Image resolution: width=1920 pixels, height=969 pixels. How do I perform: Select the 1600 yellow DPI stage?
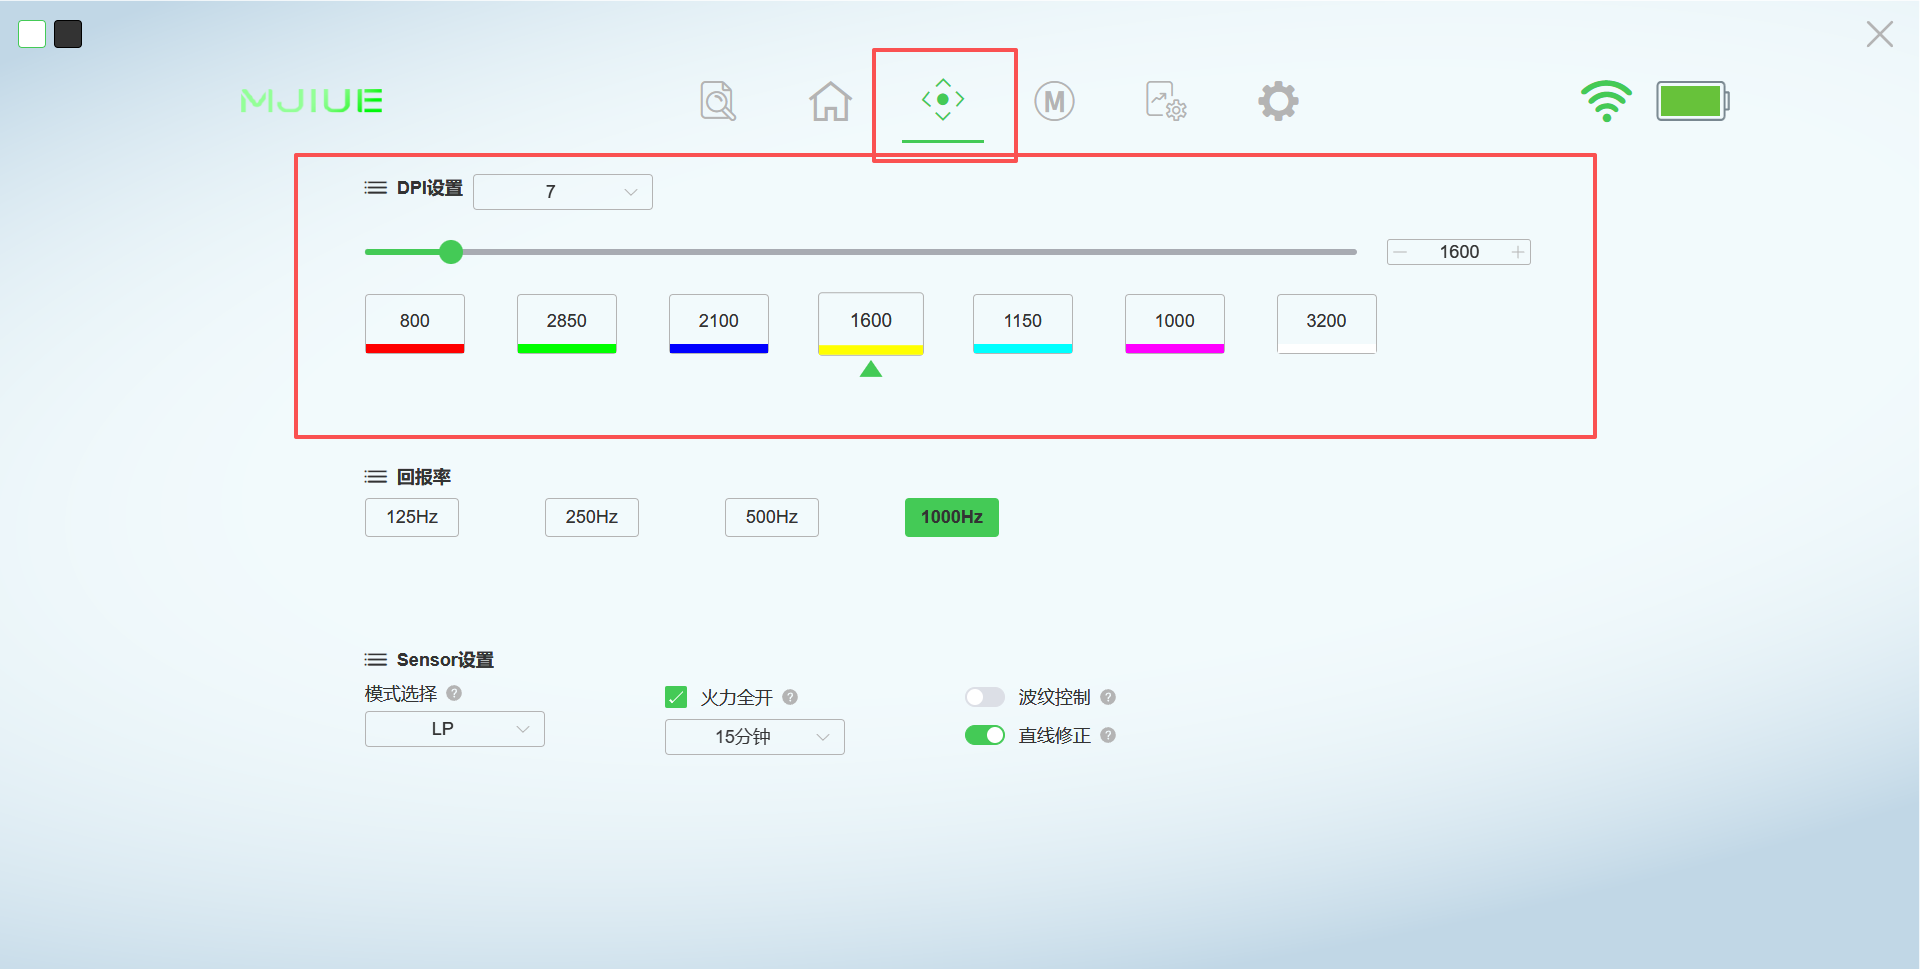tap(871, 324)
